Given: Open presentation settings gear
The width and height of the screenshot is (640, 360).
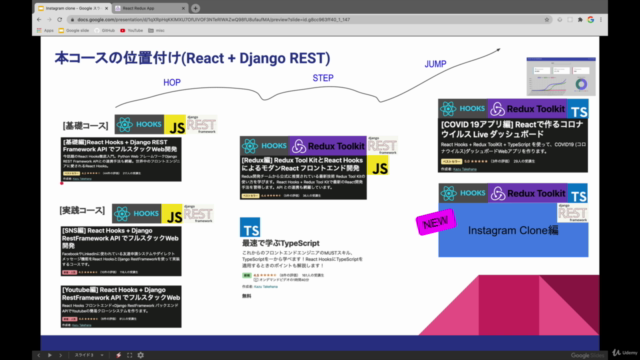Looking at the screenshot, I should pyautogui.click(x=141, y=355).
